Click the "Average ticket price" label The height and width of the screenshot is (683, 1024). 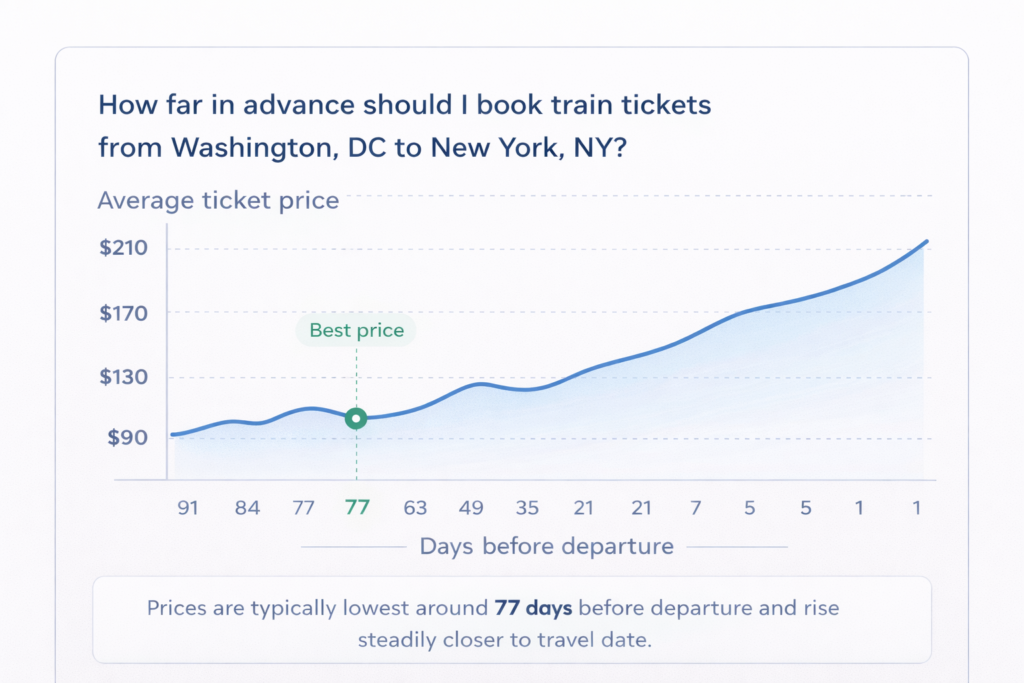coord(218,201)
